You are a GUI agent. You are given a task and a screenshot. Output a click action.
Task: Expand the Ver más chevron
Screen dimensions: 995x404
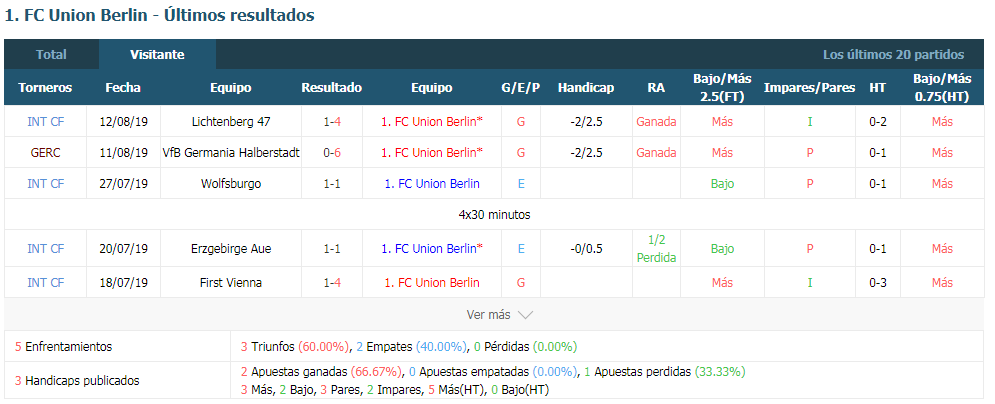pyautogui.click(x=525, y=315)
